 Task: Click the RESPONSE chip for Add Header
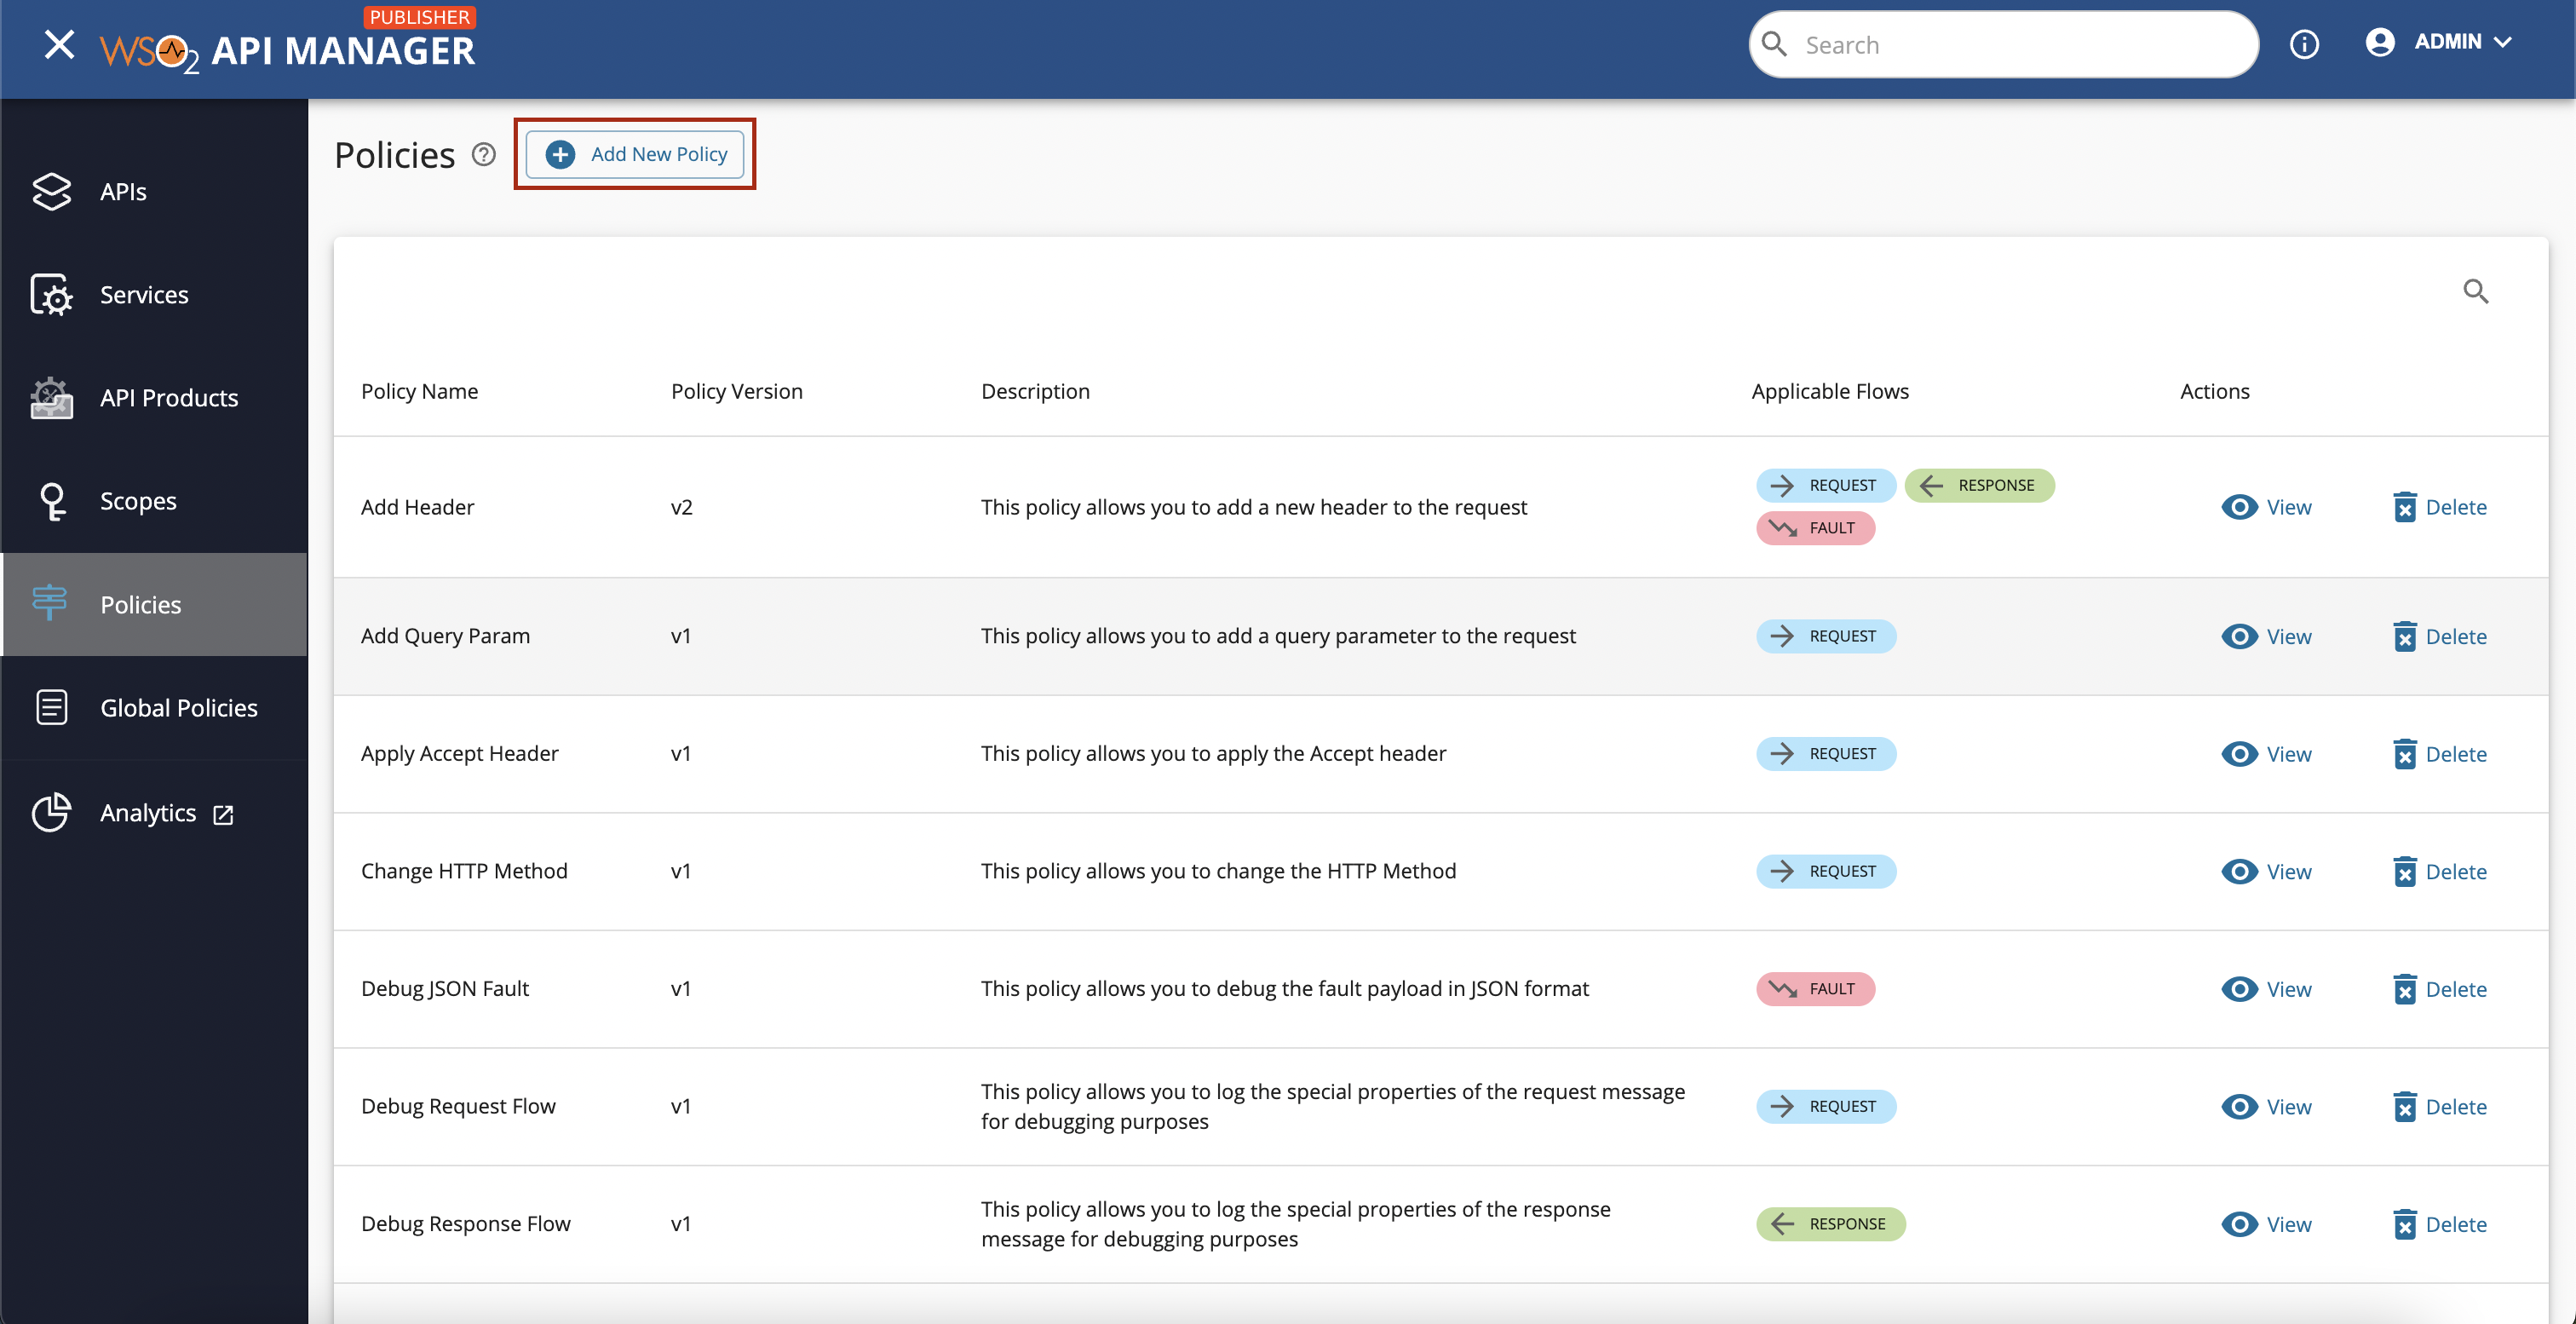click(x=1979, y=485)
